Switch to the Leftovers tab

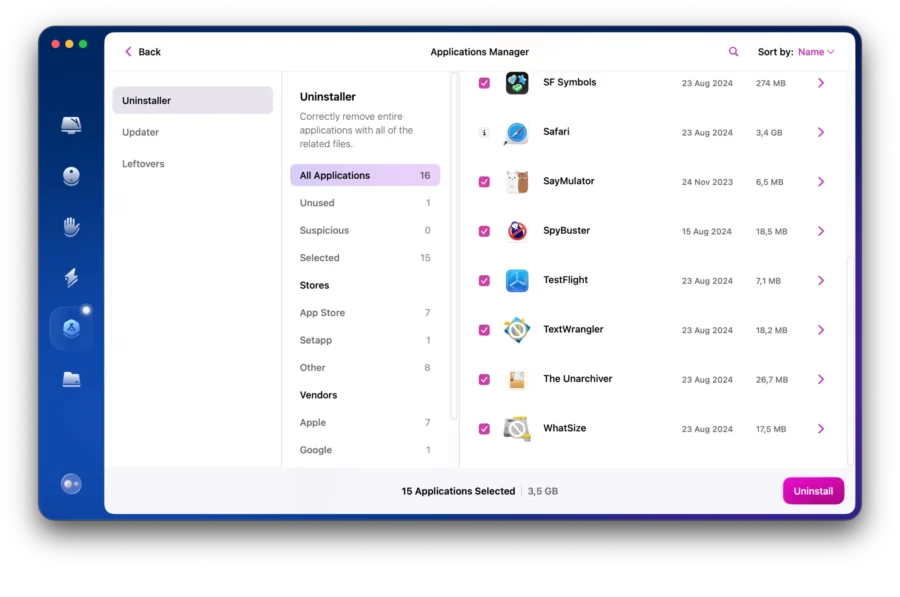coord(192,164)
